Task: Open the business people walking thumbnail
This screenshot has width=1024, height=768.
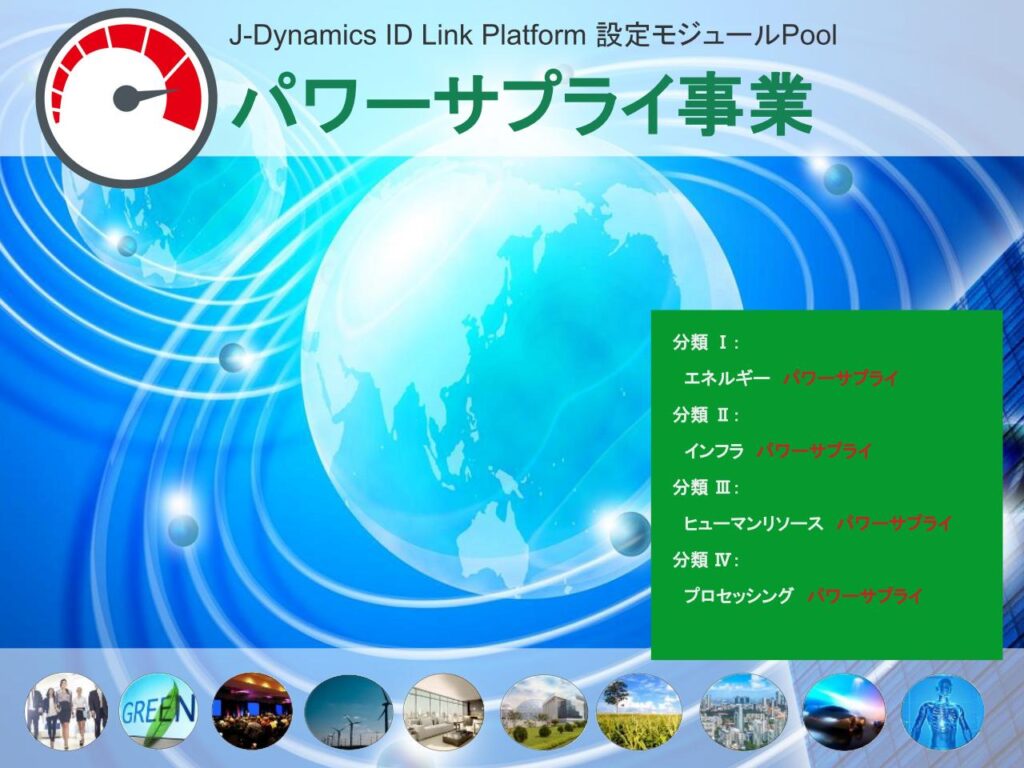Action: [x=66, y=711]
